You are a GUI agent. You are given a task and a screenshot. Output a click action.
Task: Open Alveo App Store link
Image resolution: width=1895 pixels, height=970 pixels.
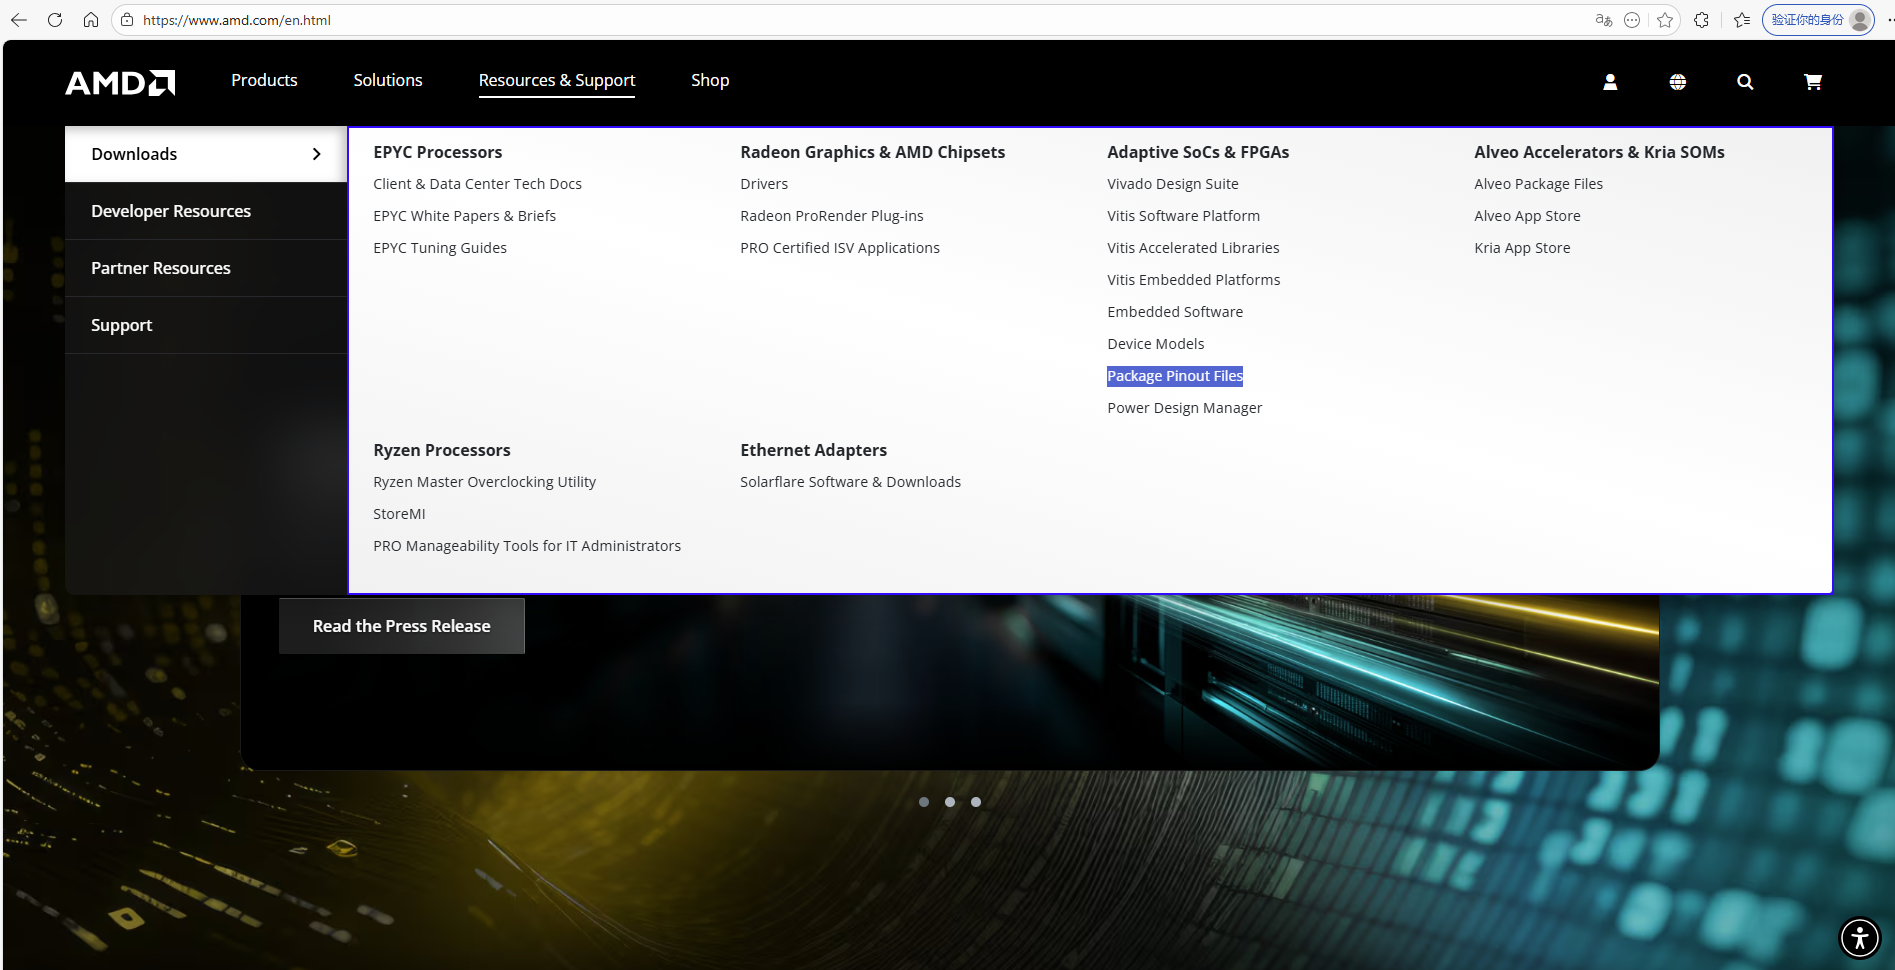tap(1527, 216)
